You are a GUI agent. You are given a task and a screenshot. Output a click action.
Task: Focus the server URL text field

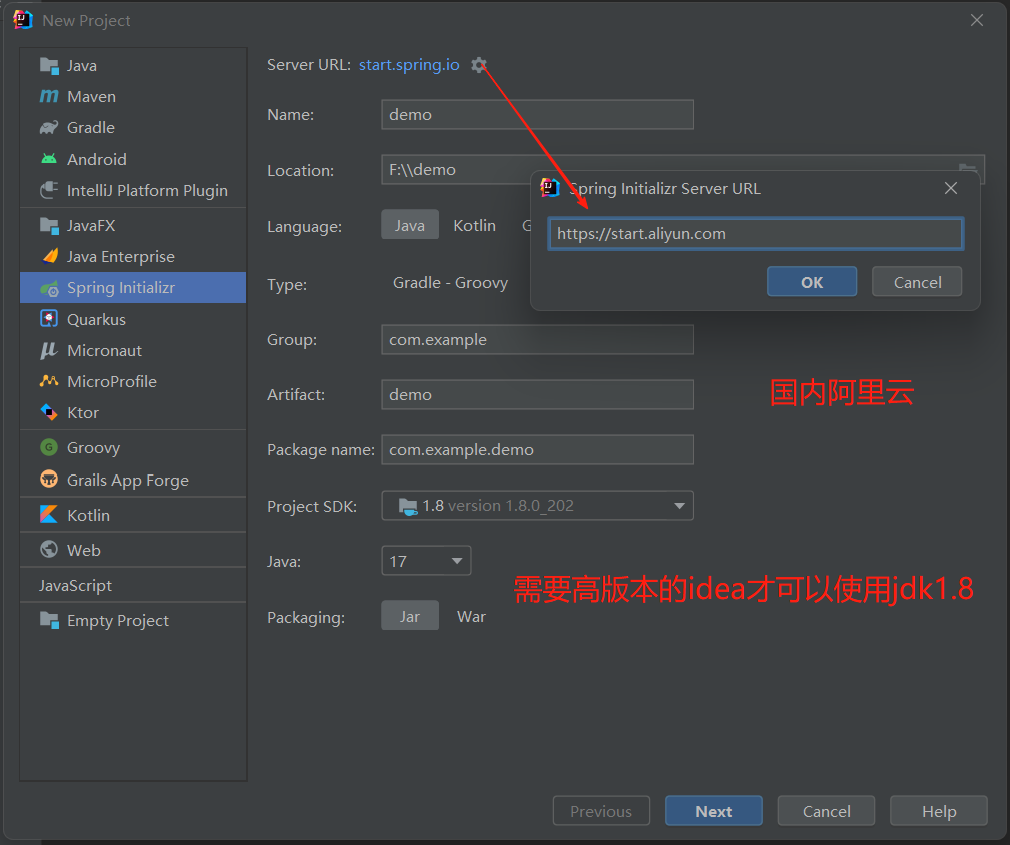(x=756, y=233)
